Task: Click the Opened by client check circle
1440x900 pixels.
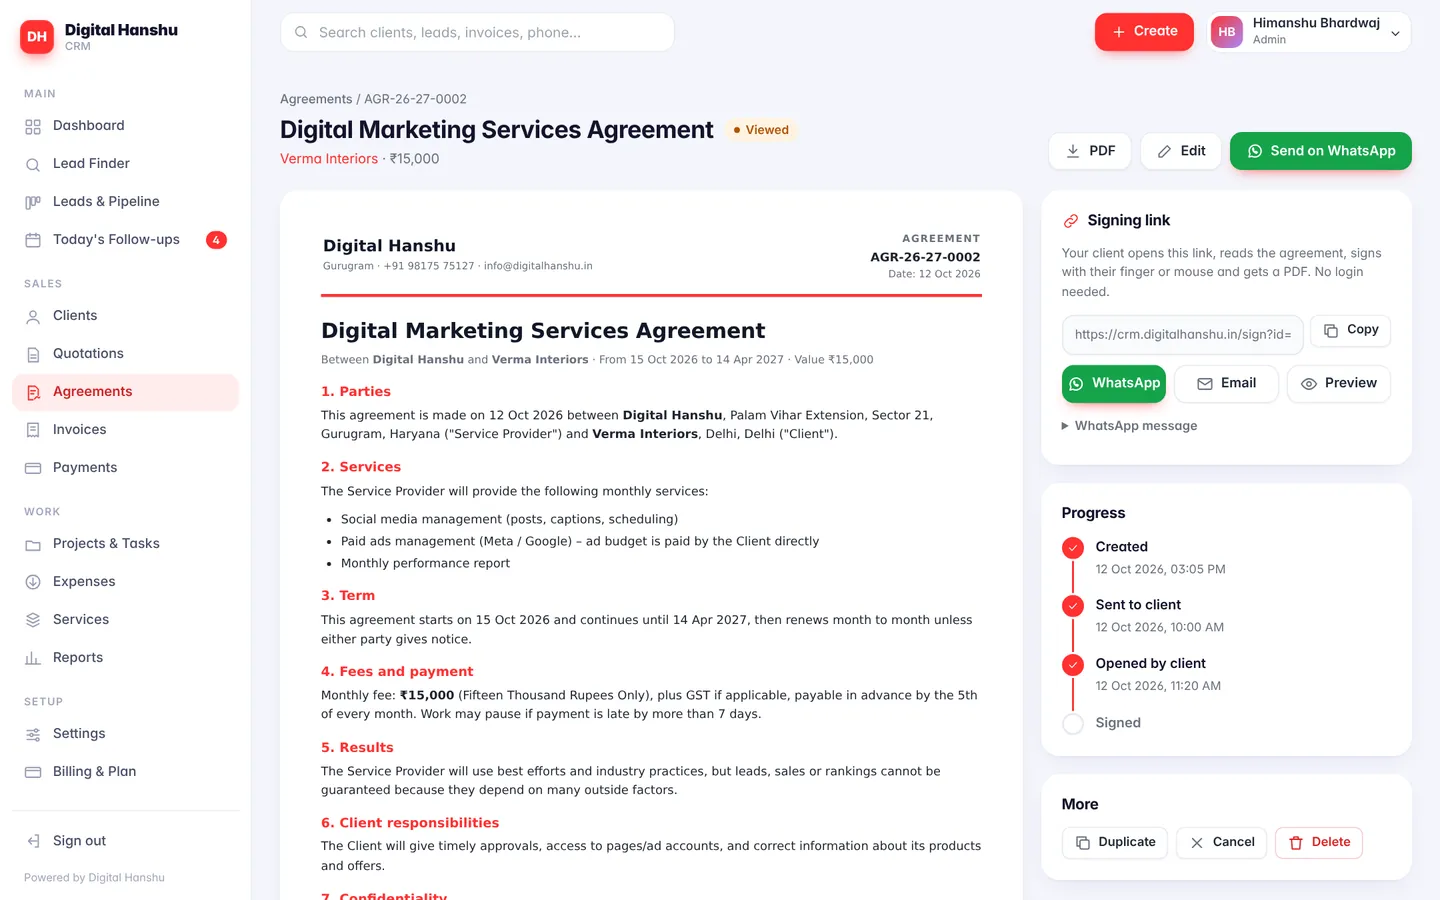Action: tap(1073, 665)
